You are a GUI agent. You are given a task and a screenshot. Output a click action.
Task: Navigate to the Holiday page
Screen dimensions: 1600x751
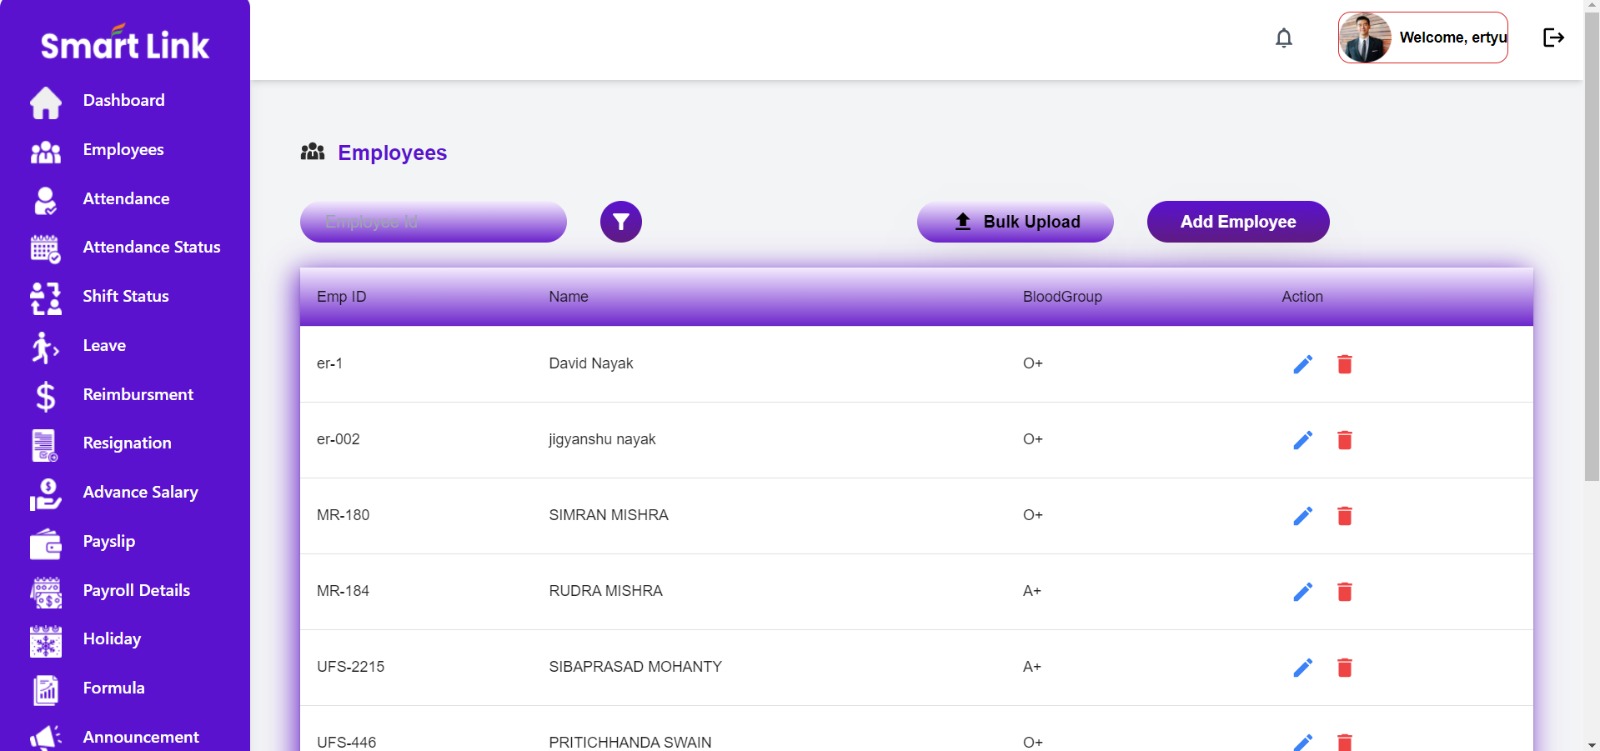[x=111, y=639]
